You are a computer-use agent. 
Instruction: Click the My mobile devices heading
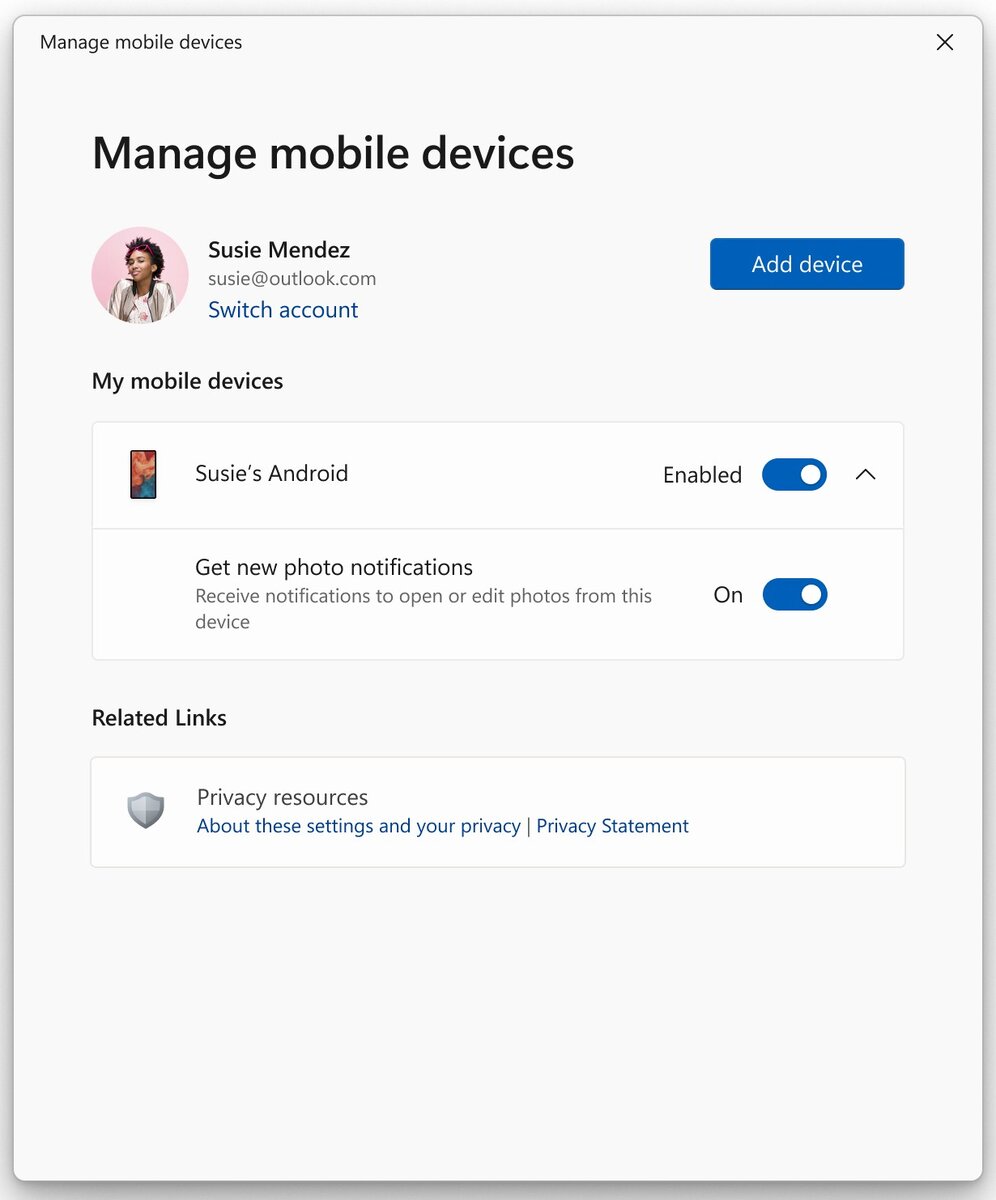tap(188, 381)
